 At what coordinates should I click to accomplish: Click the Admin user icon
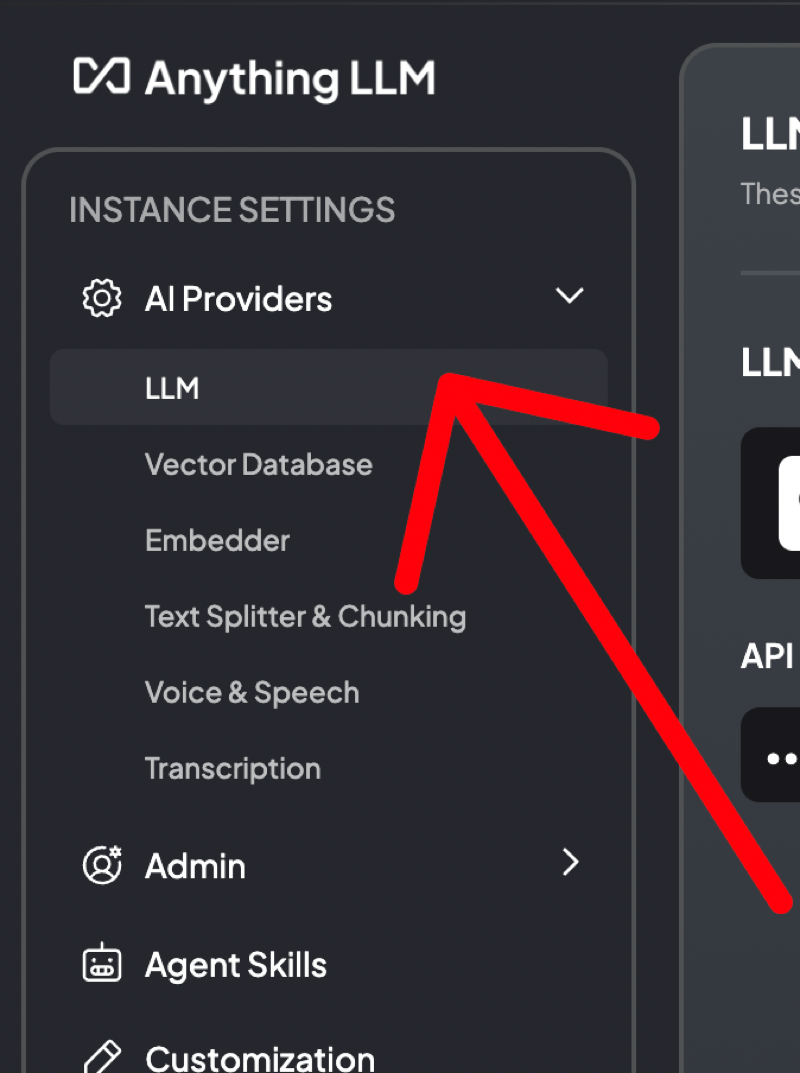tap(102, 865)
